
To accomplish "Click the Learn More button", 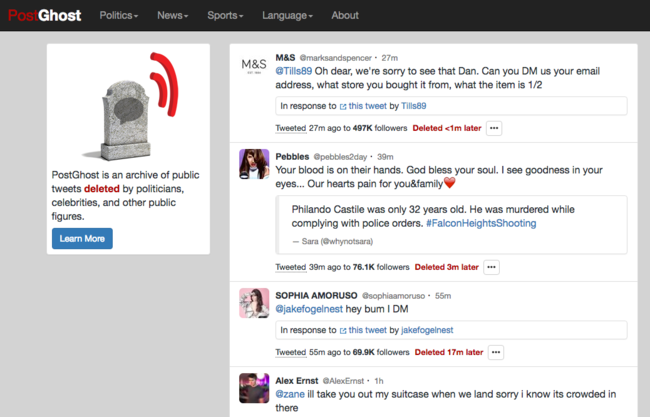I will point(82,238).
